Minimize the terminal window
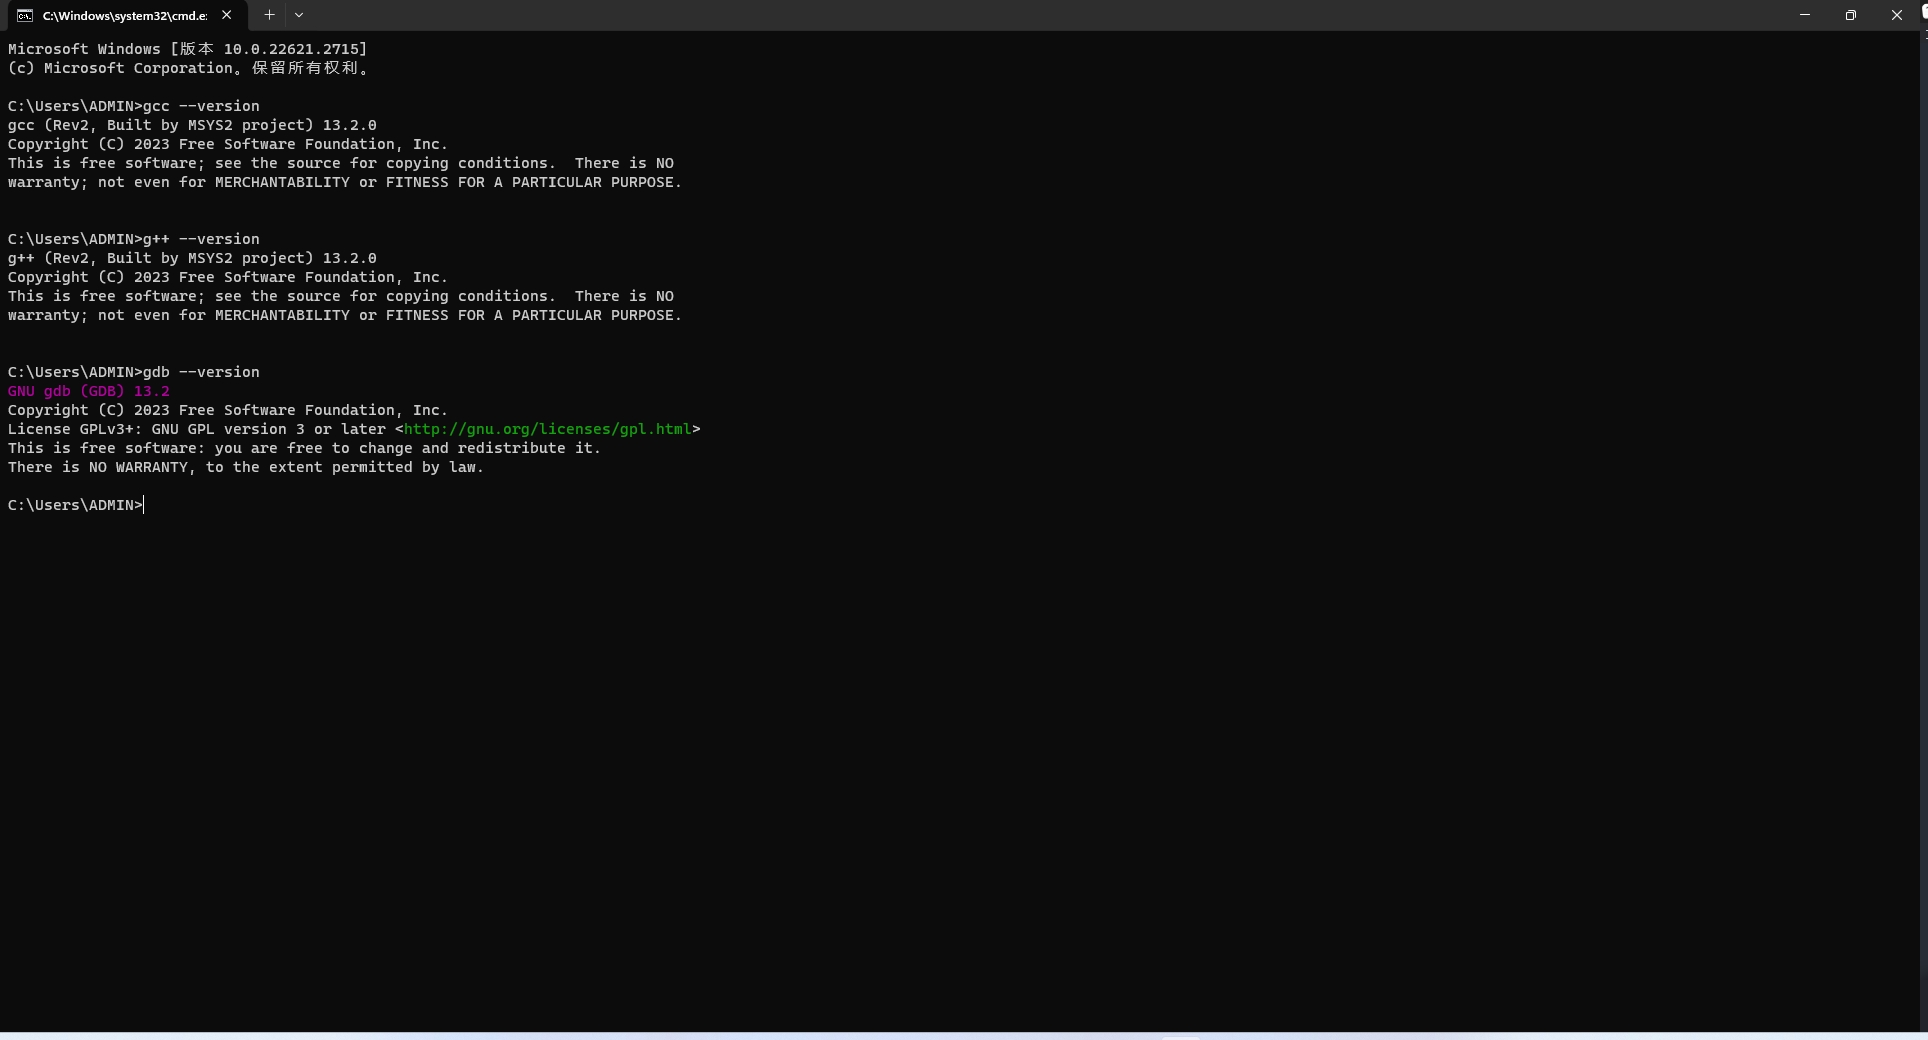This screenshot has height=1040, width=1928. tap(1804, 15)
